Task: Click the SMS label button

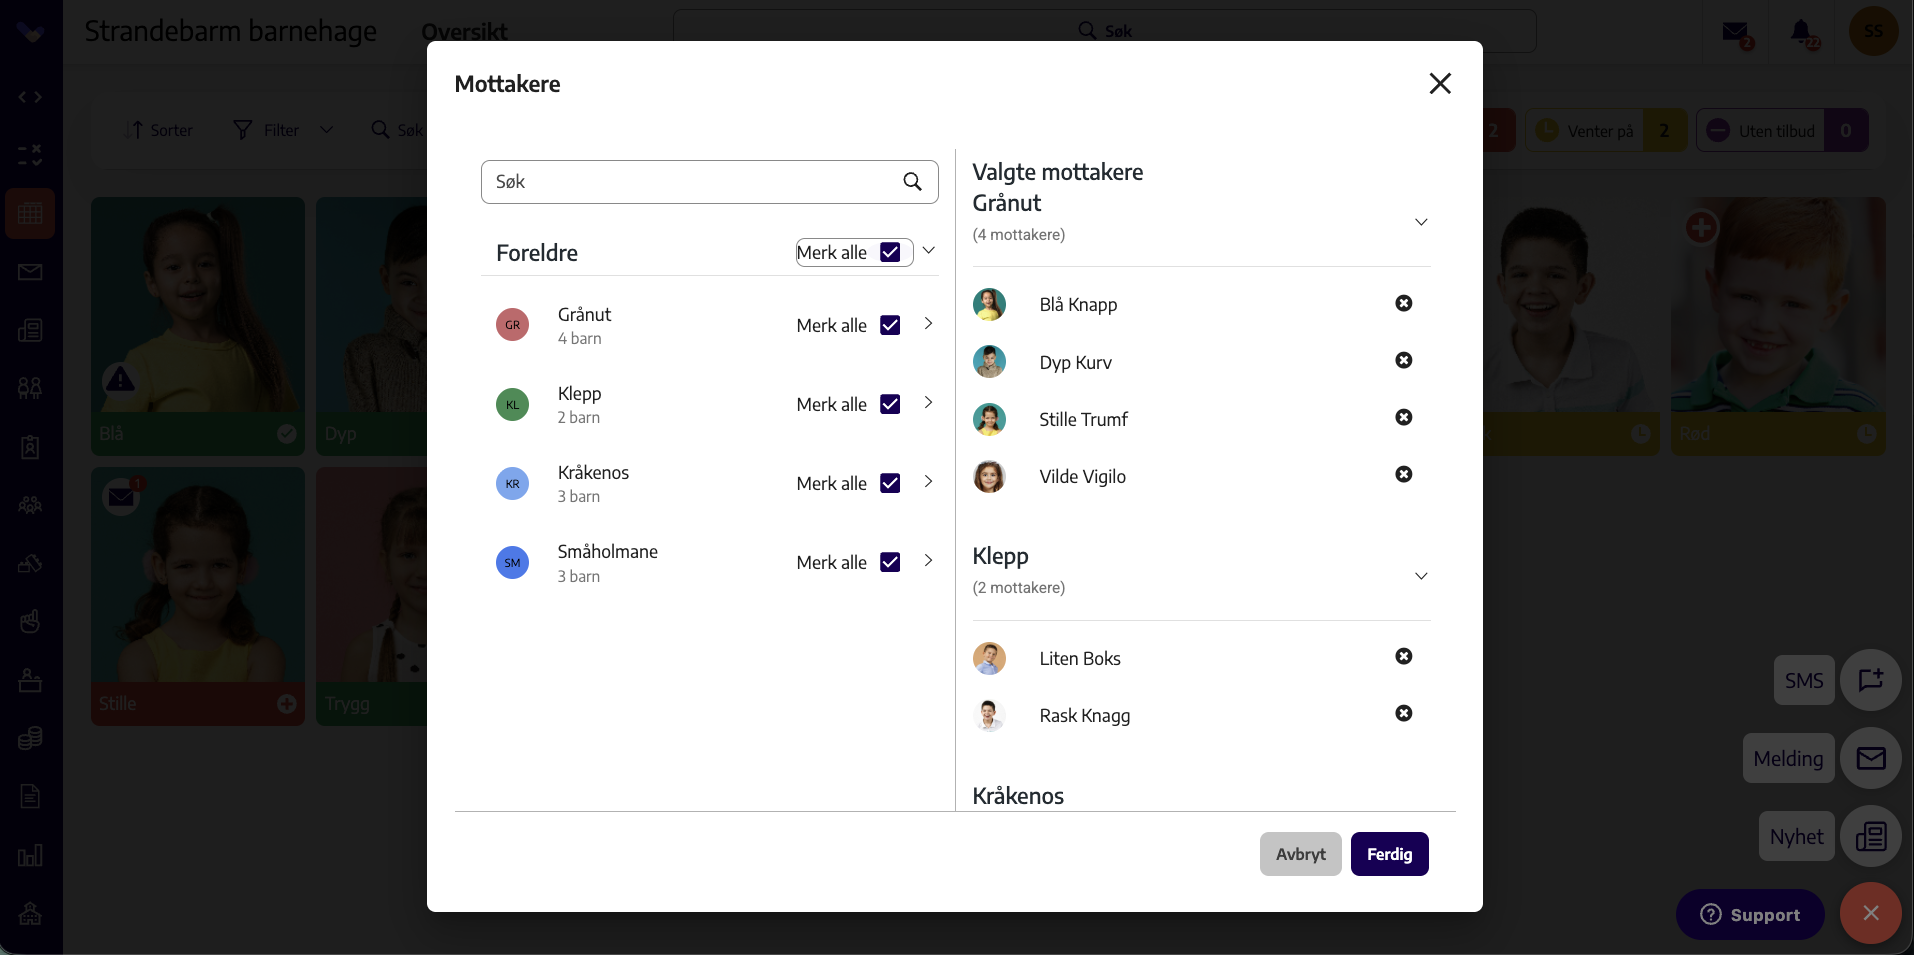Action: click(1804, 680)
